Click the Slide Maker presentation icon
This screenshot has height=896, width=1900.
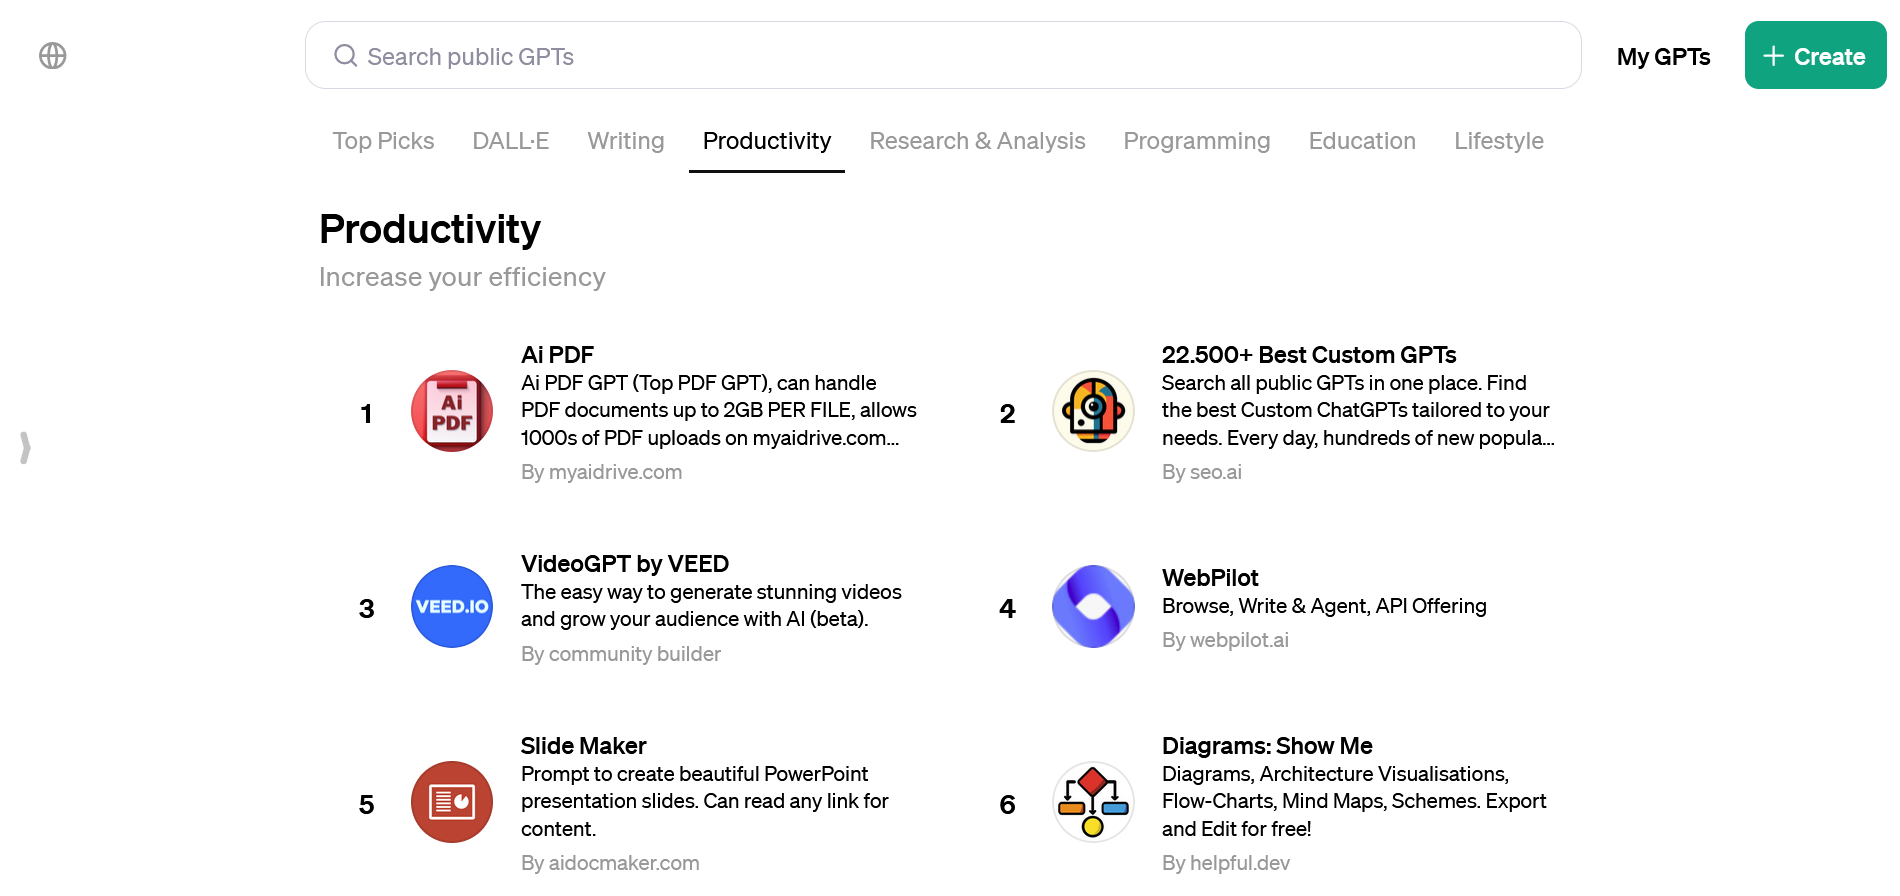tap(452, 802)
